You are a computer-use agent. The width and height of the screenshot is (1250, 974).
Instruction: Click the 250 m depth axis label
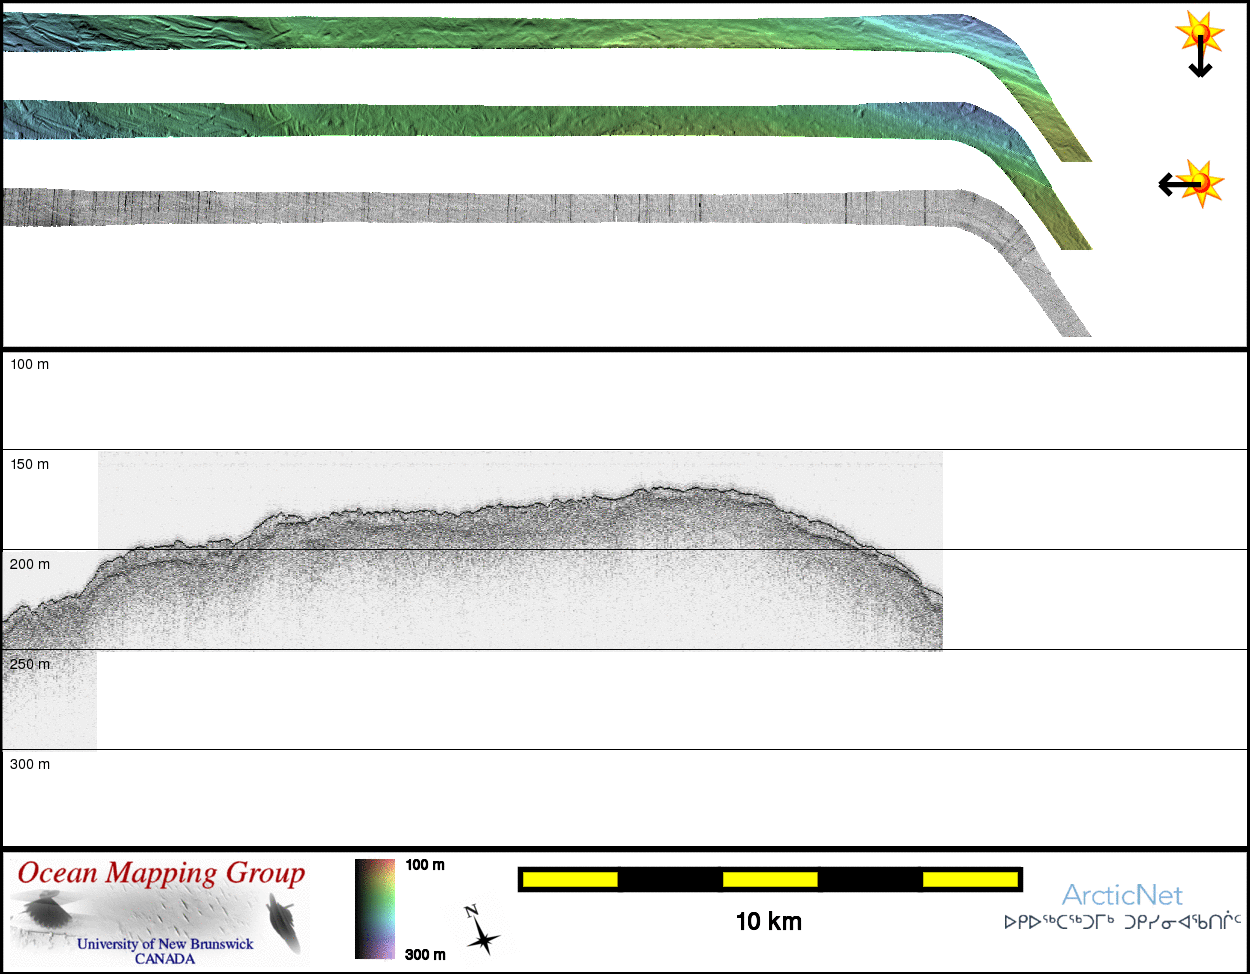[x=30, y=665]
